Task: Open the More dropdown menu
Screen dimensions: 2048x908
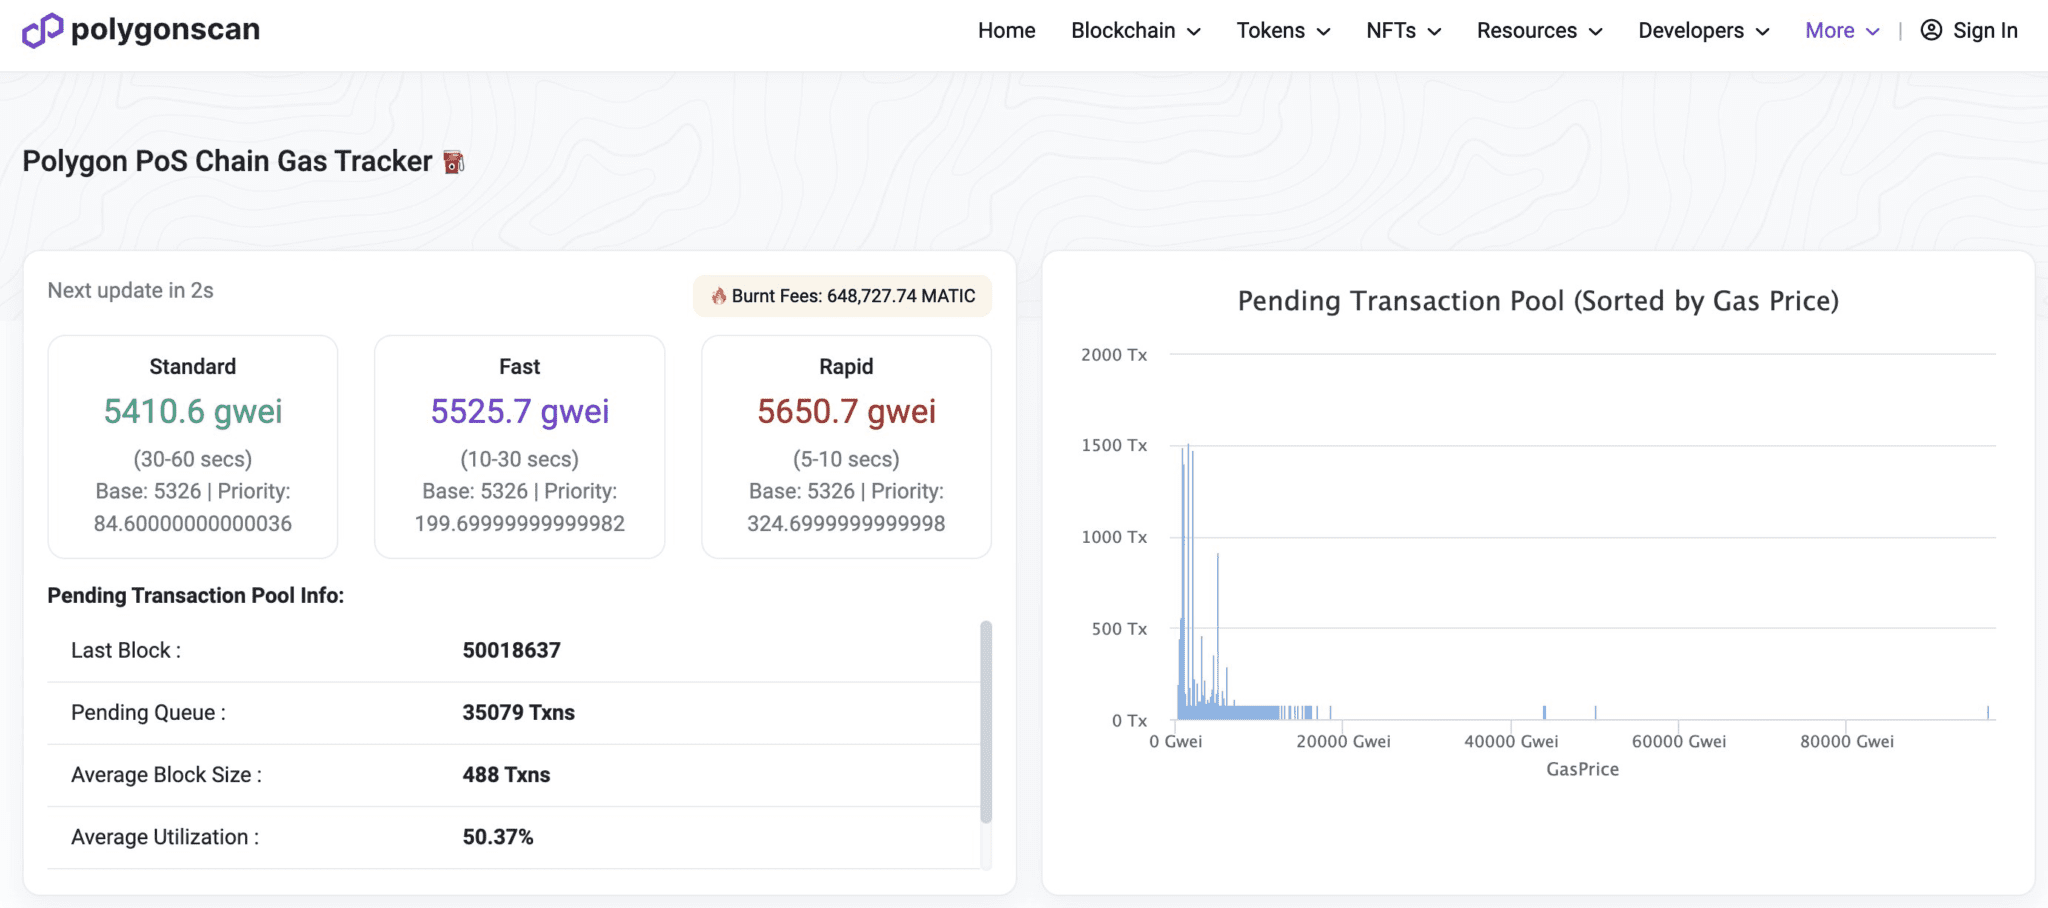Action: pos(1842,31)
